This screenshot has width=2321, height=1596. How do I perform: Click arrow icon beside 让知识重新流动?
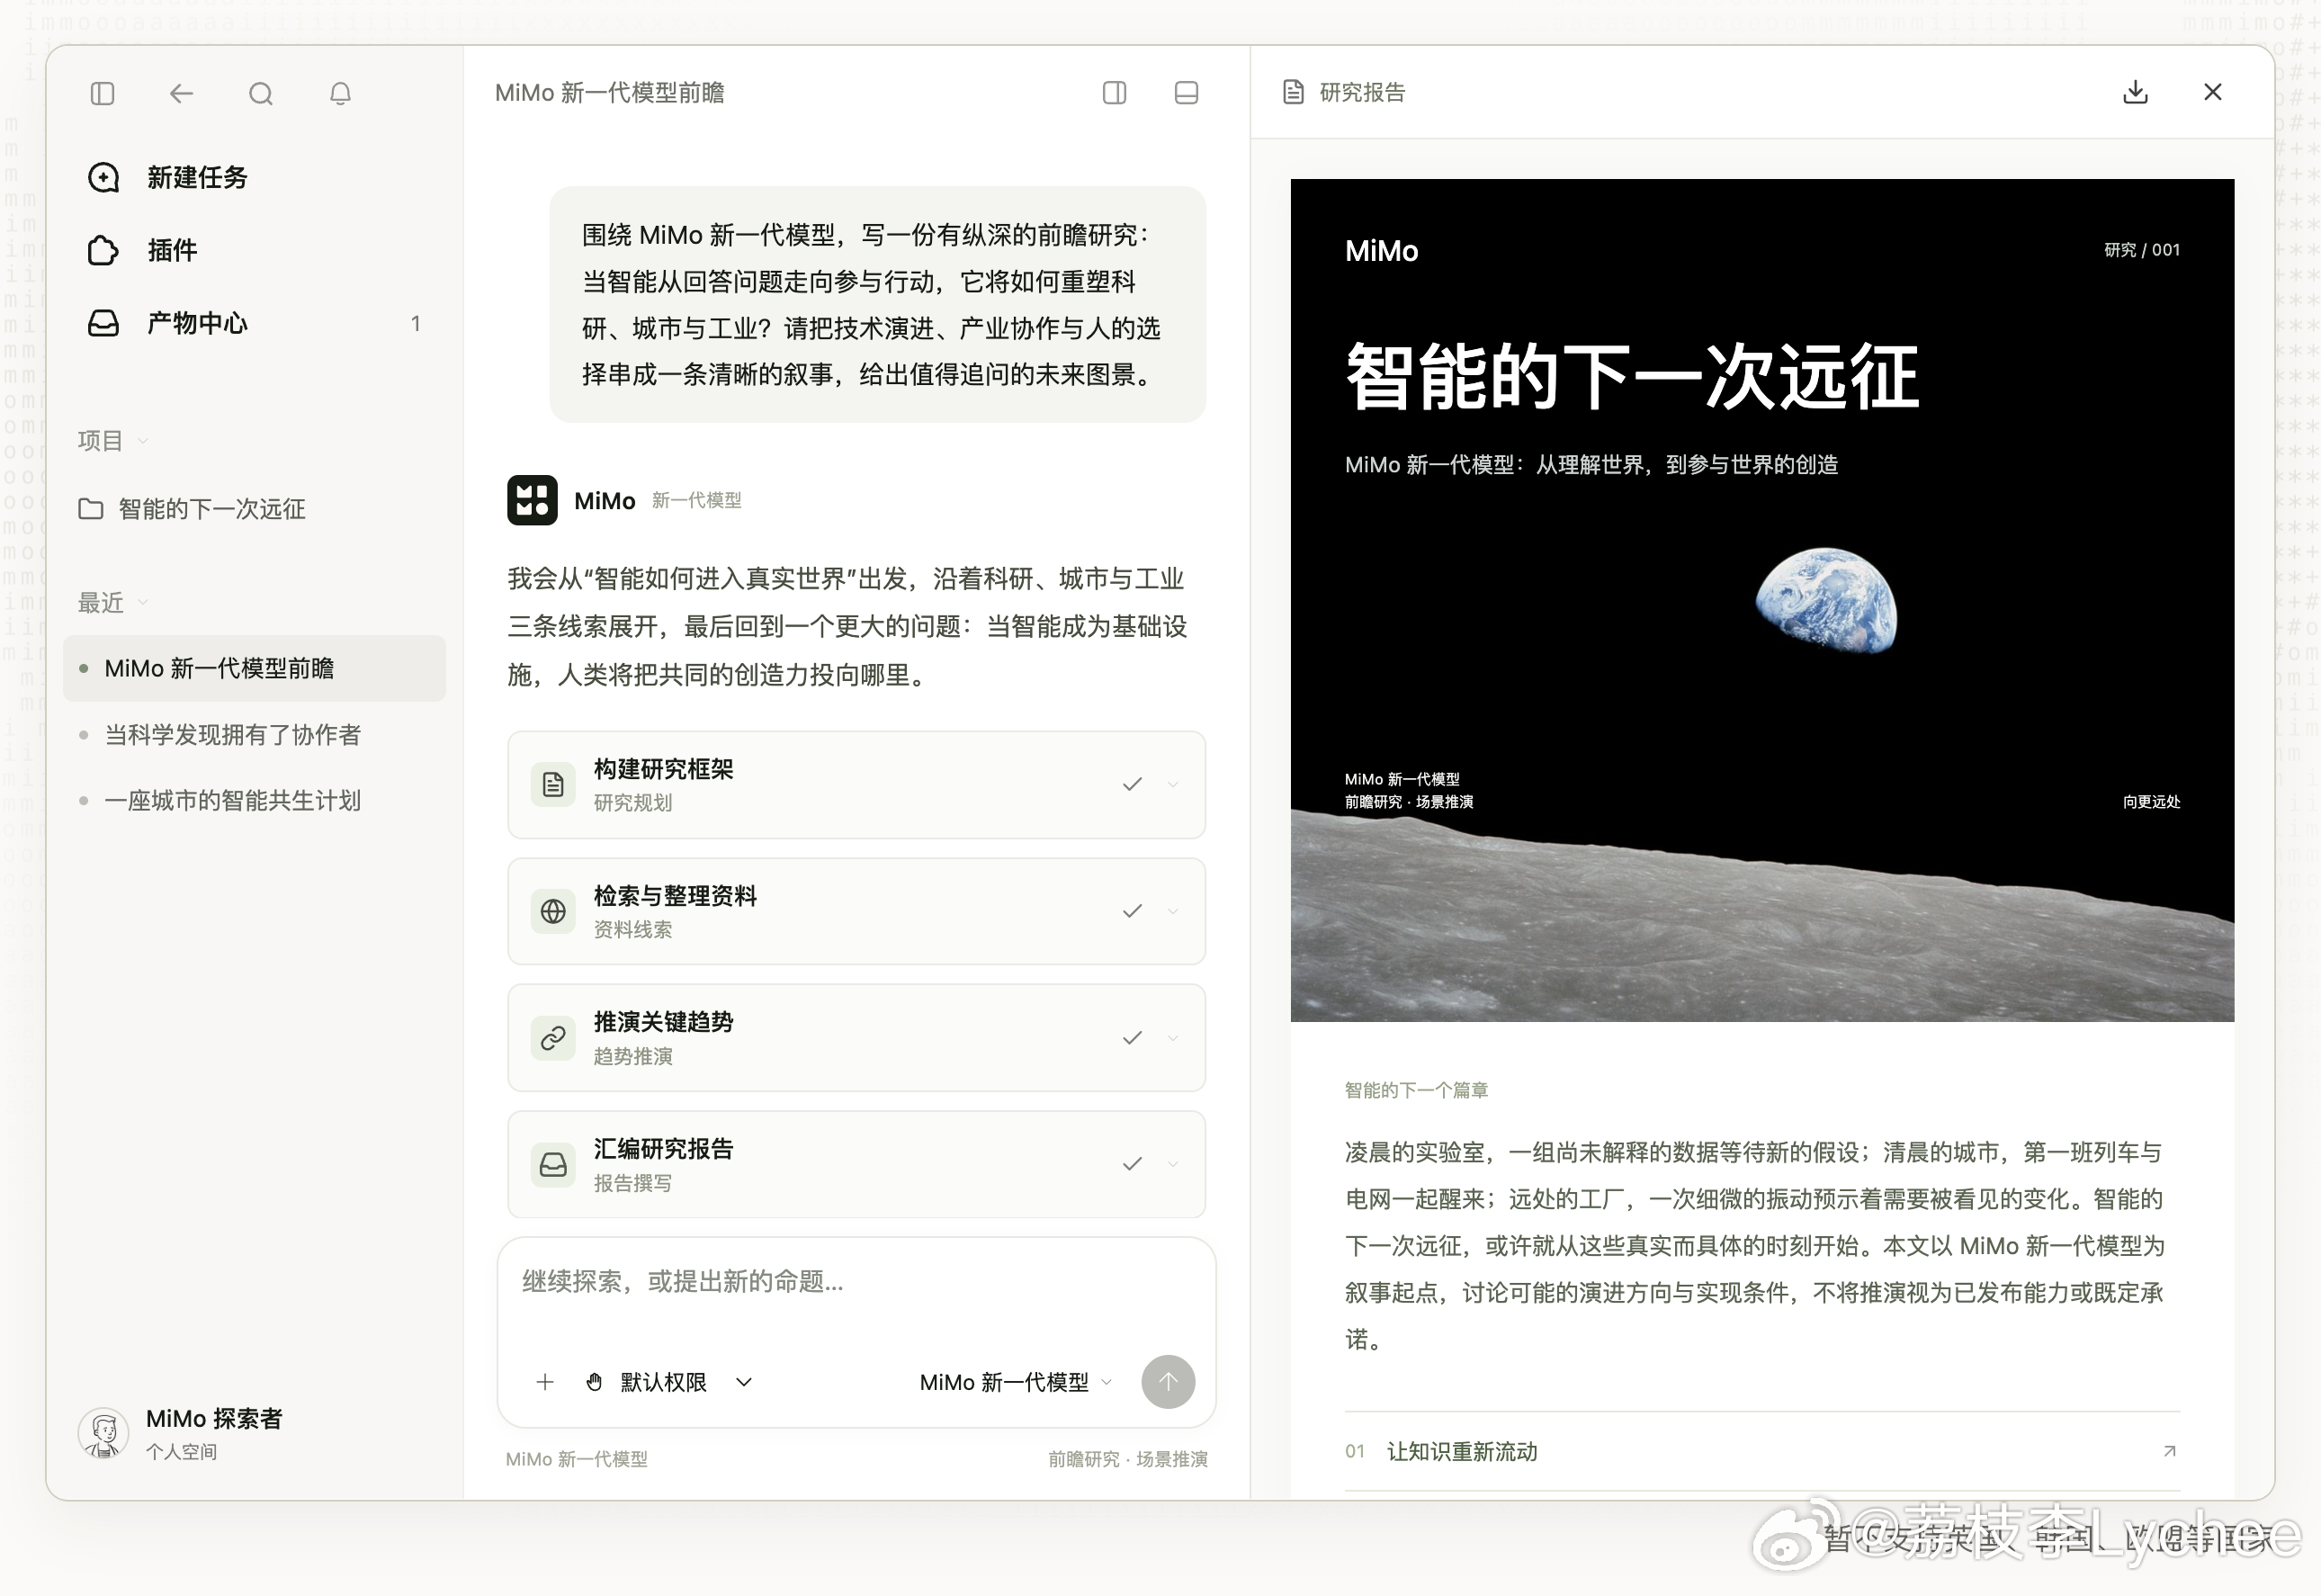(2169, 1451)
